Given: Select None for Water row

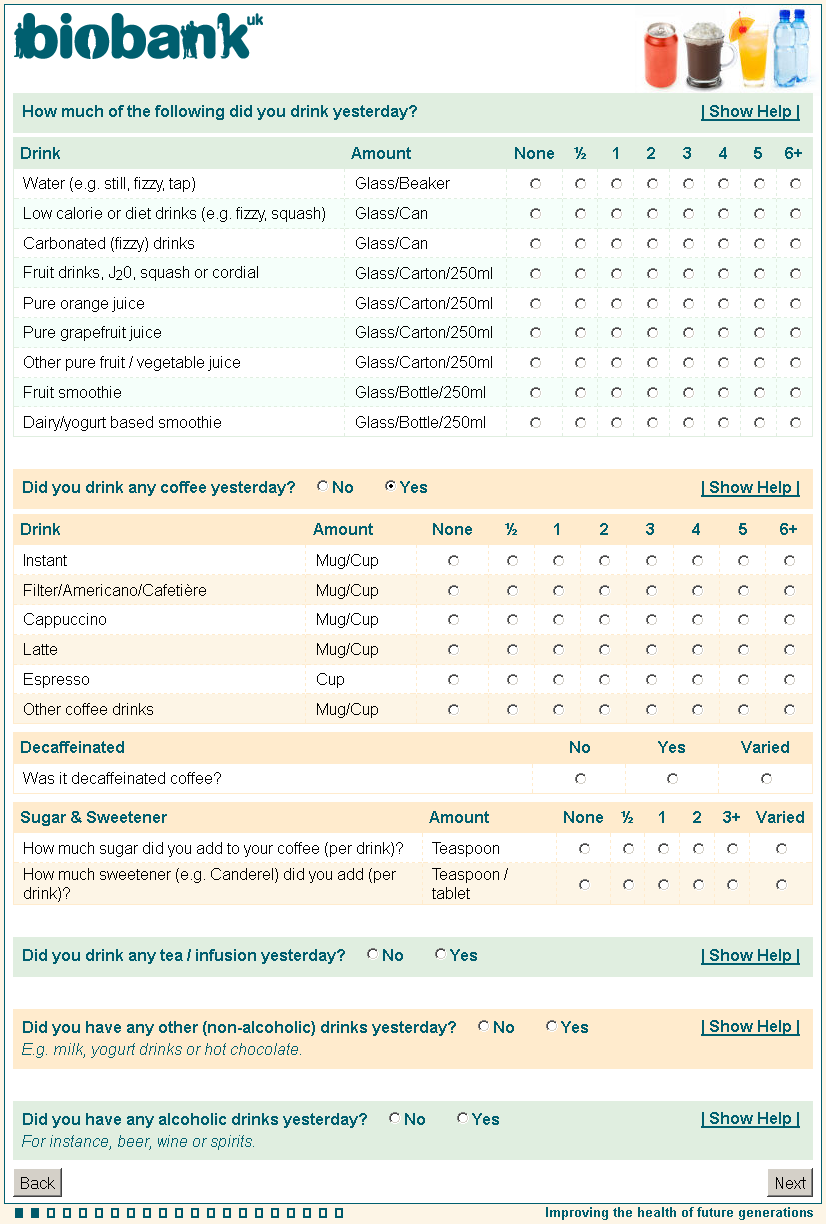Looking at the screenshot, I should click(x=536, y=184).
